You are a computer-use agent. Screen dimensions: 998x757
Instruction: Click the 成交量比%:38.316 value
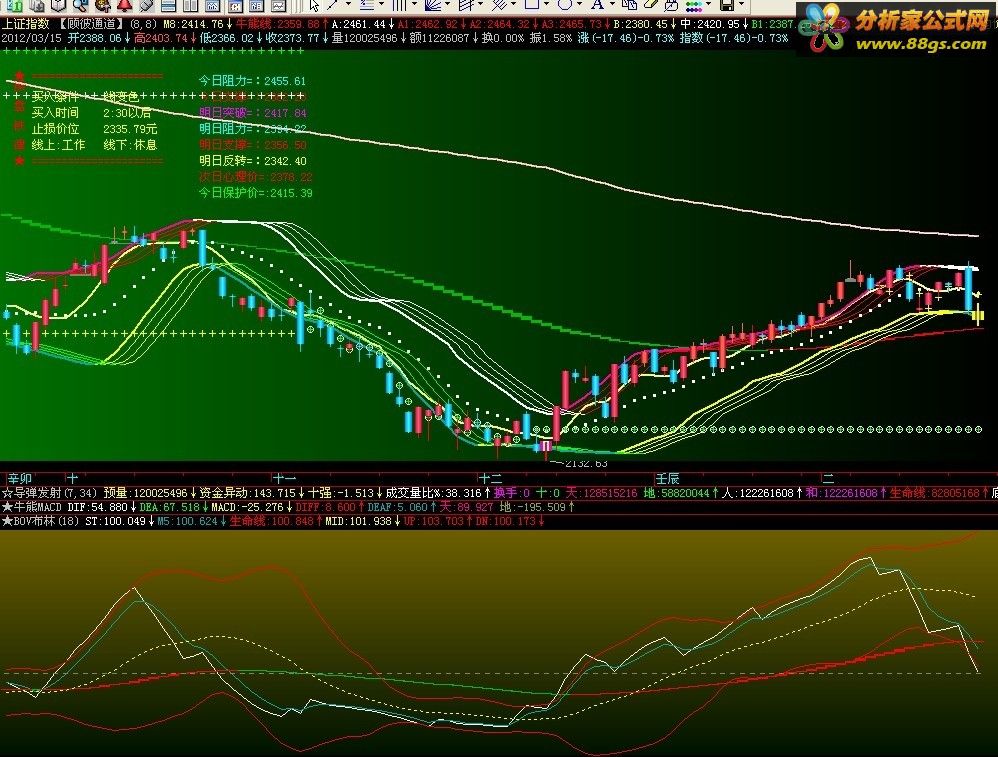[433, 493]
